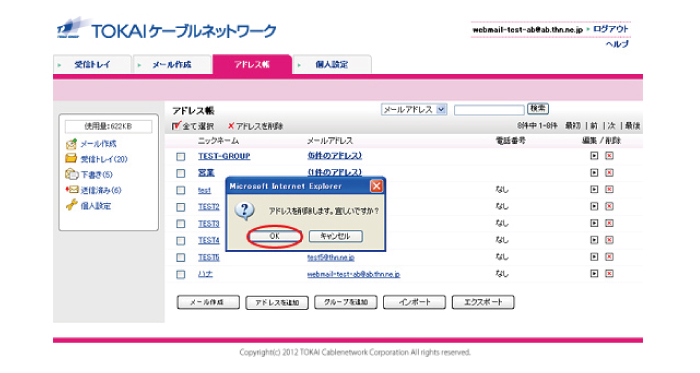This screenshot has height=373, width=700.
Task: Click the webmail-test-ab@ab.thn.ne.jp address link in list
Action: pos(354,274)
